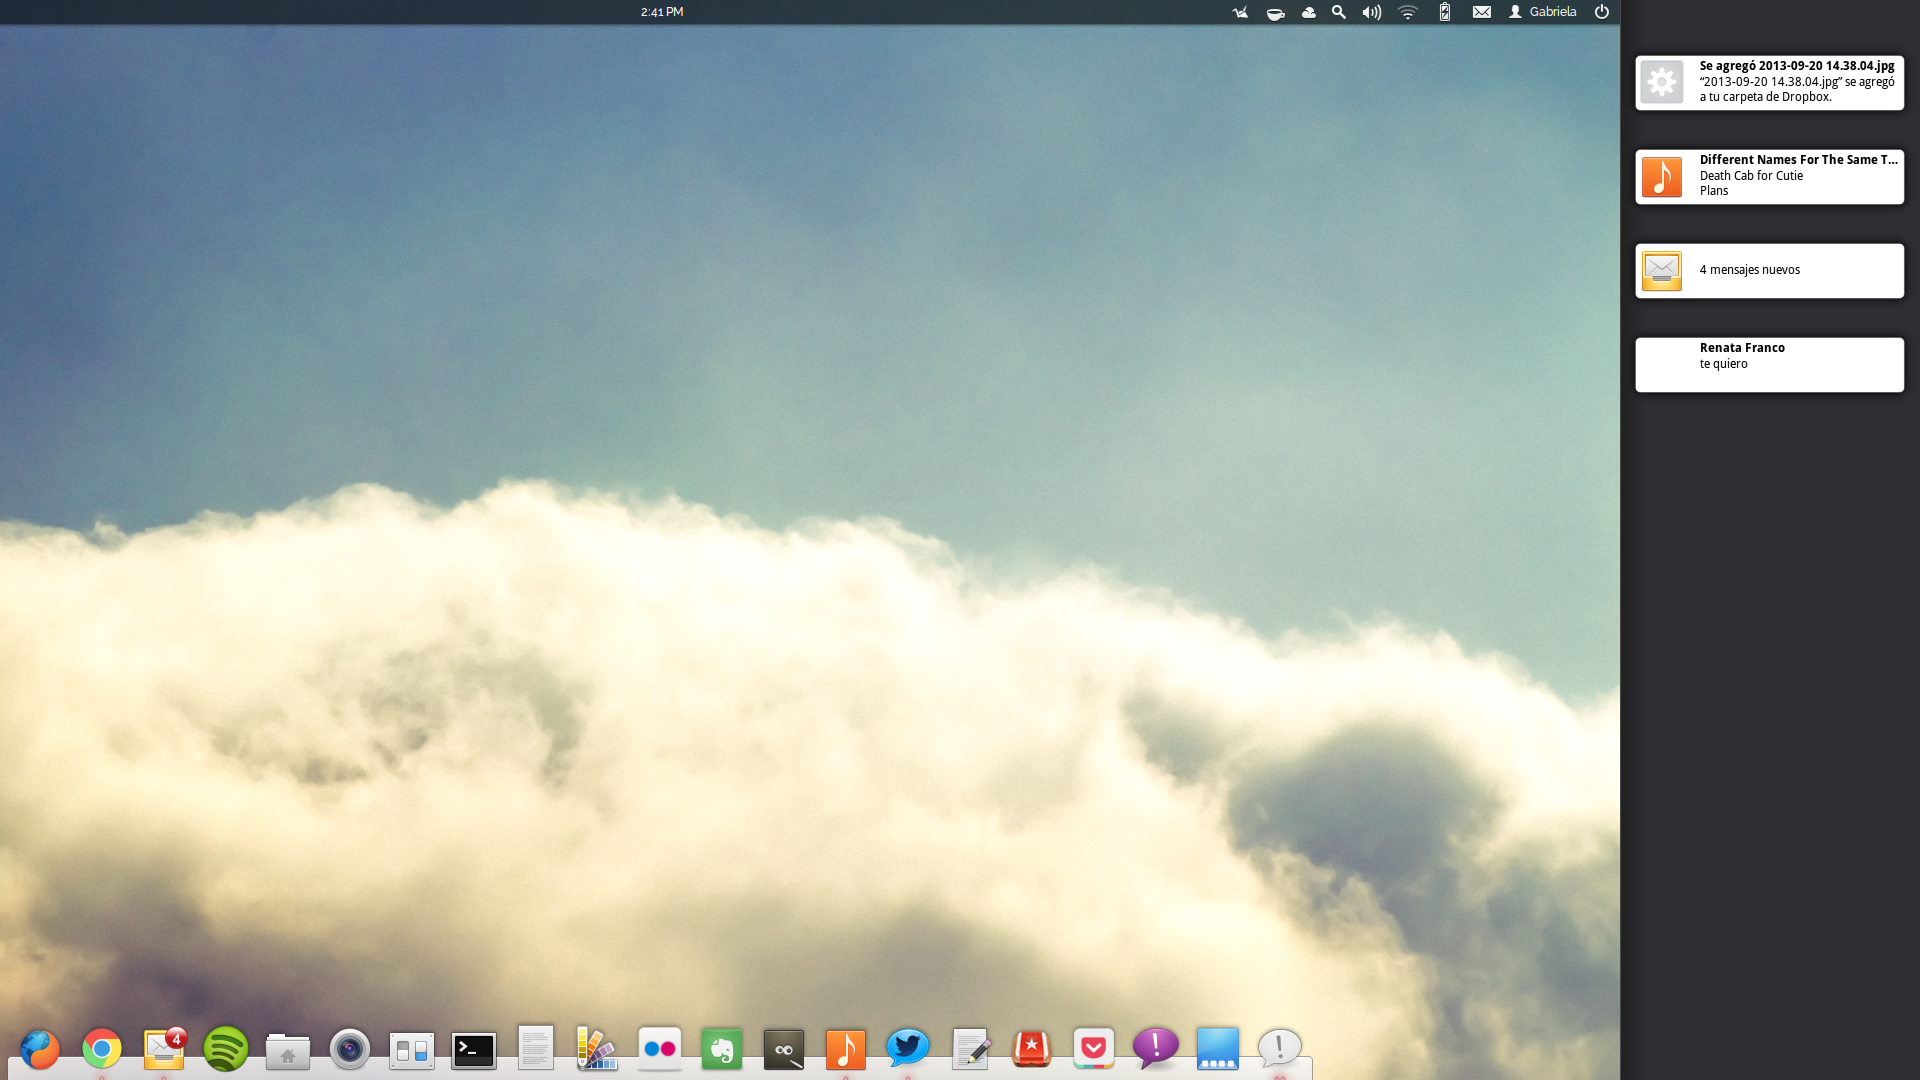Image resolution: width=1920 pixels, height=1080 pixels.
Task: Click the orange music note notification icon
Action: (1662, 177)
